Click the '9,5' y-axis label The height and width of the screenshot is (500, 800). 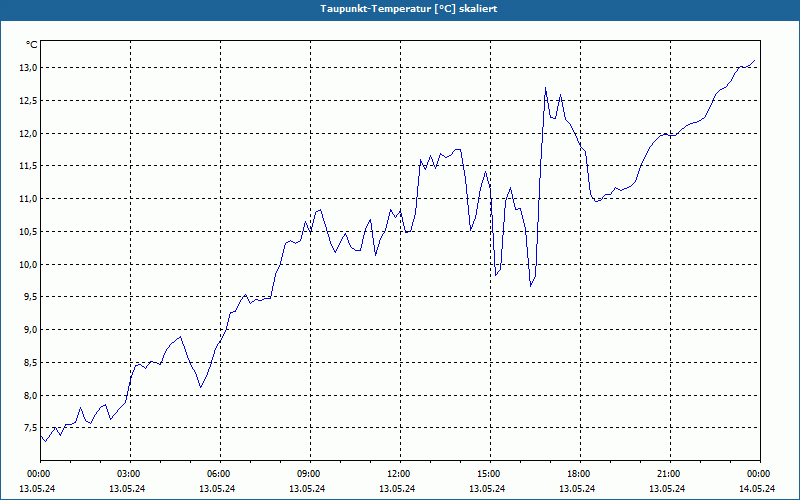[30, 297]
